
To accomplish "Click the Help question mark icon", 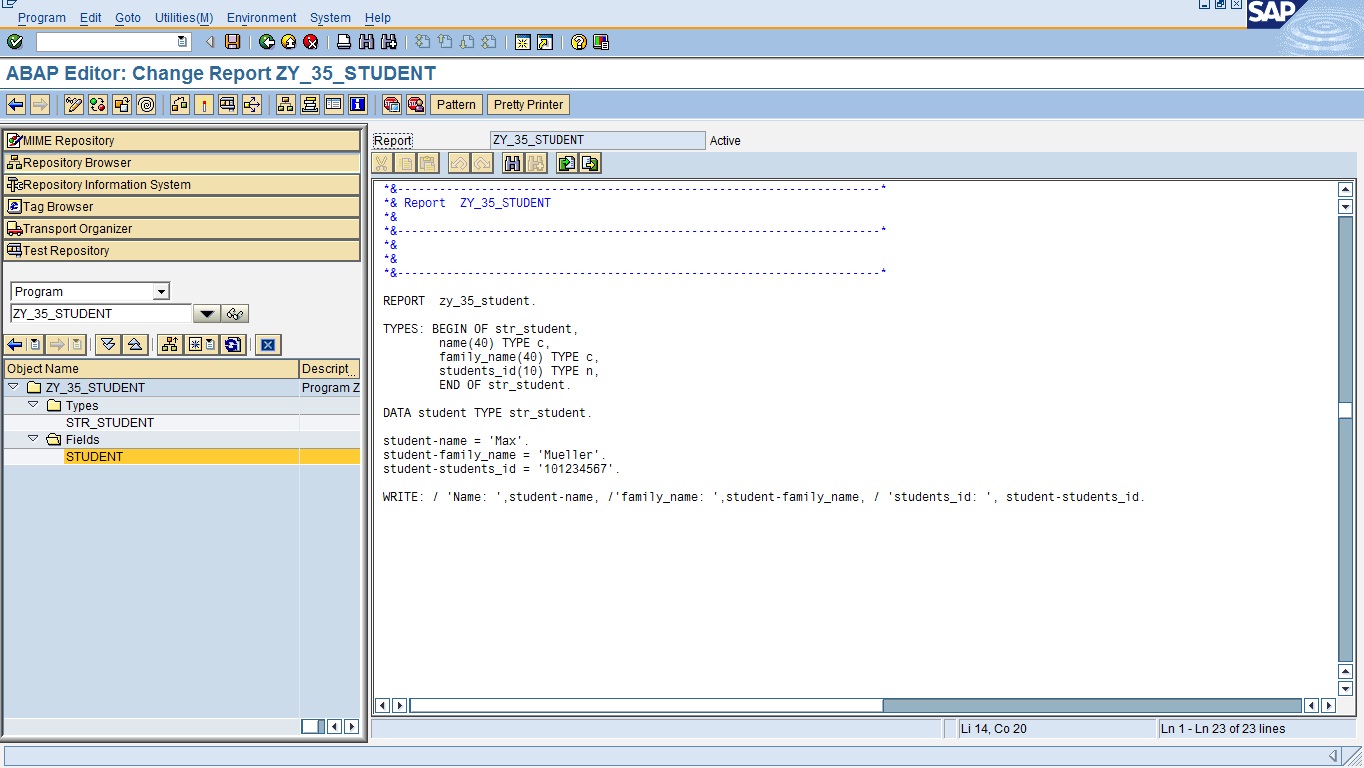I will 579,41.
